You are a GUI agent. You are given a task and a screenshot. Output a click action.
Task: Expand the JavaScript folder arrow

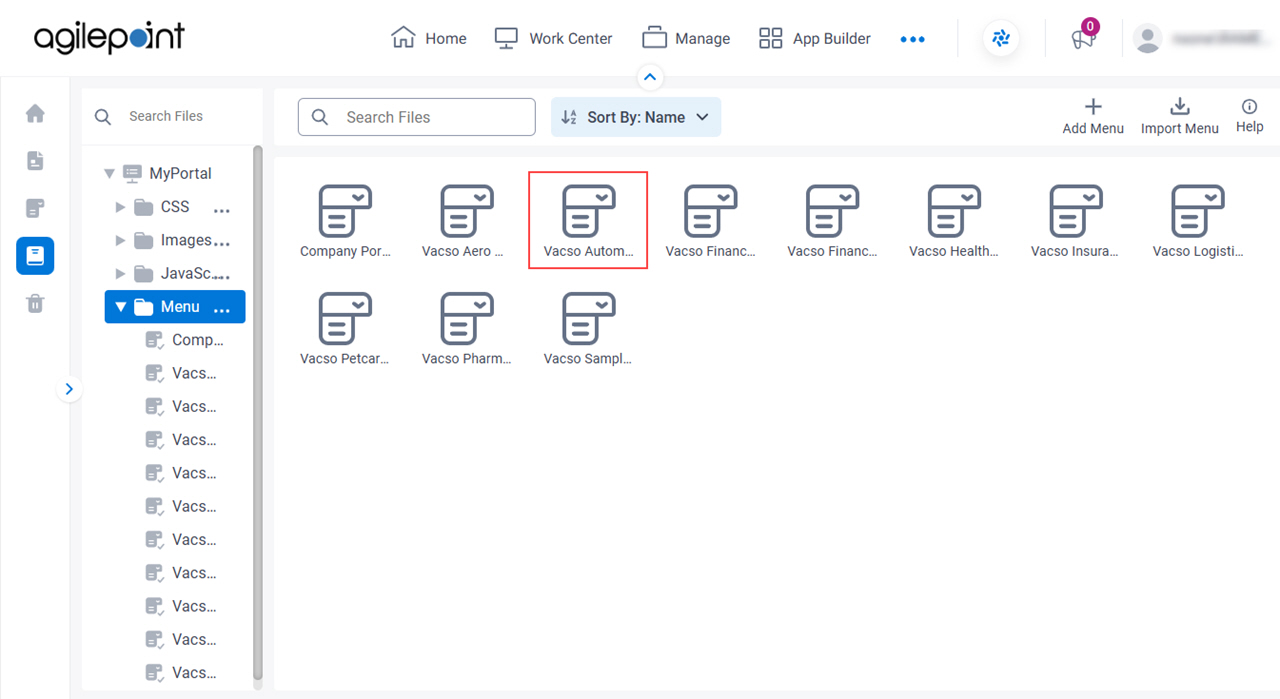point(120,273)
